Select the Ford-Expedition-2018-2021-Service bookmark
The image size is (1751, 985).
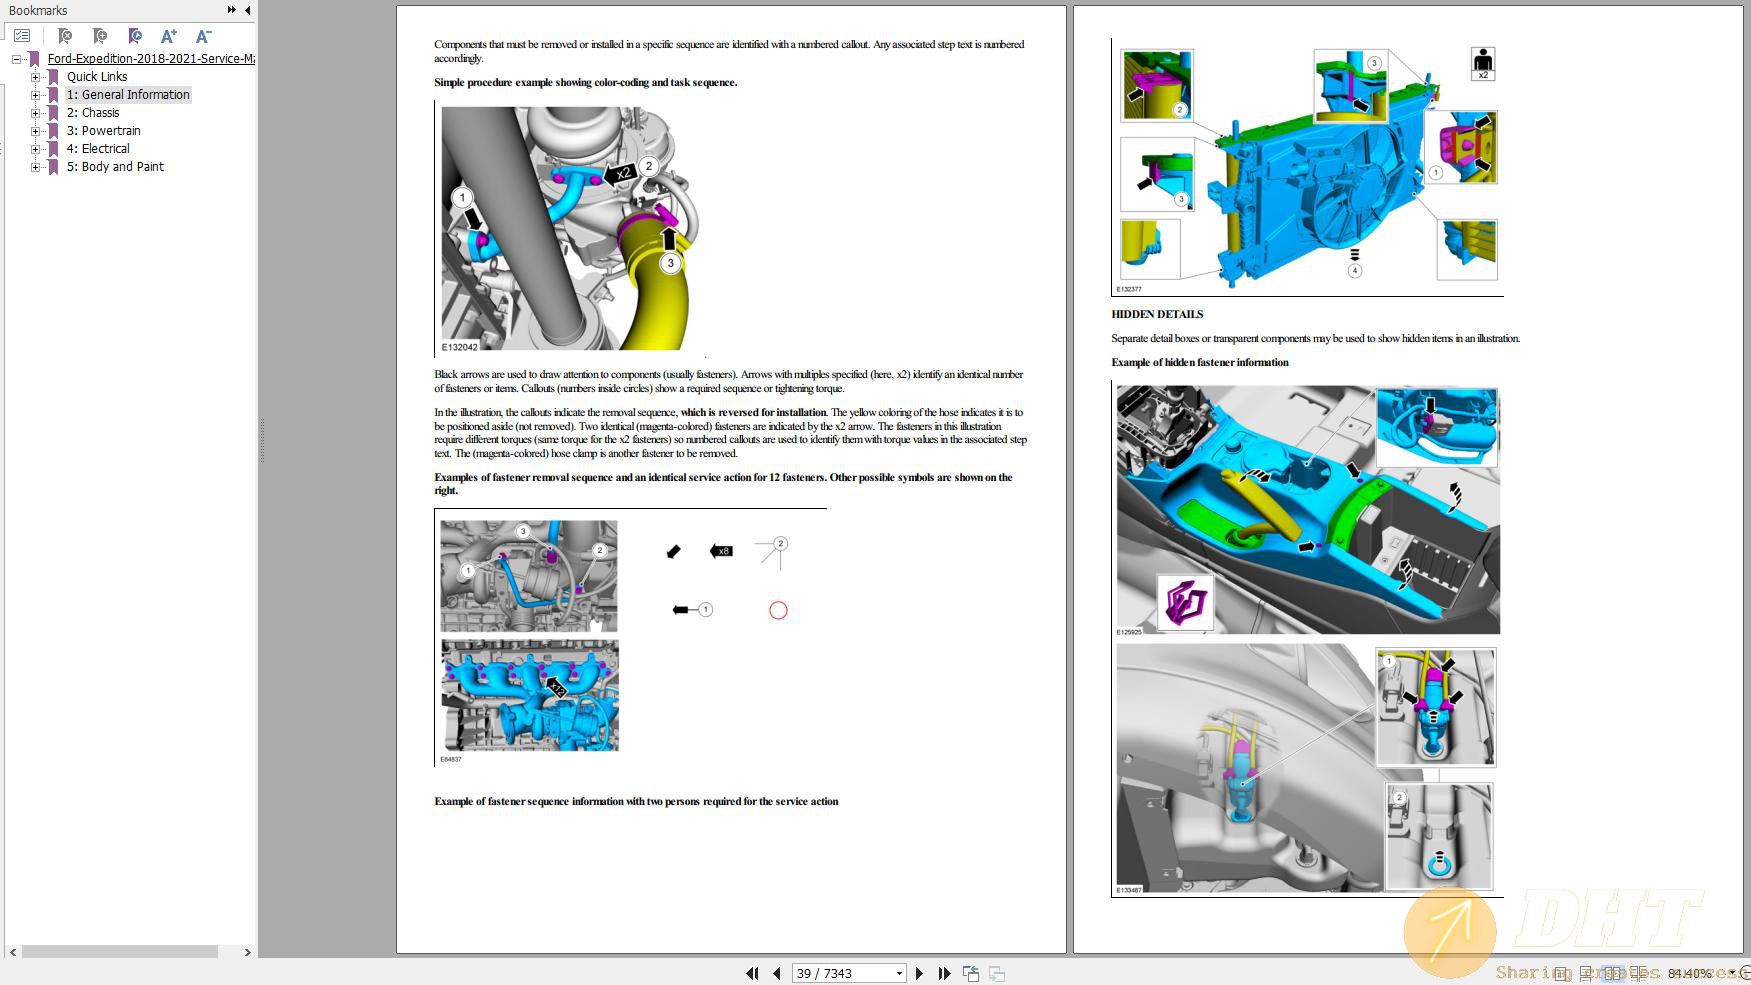click(151, 59)
